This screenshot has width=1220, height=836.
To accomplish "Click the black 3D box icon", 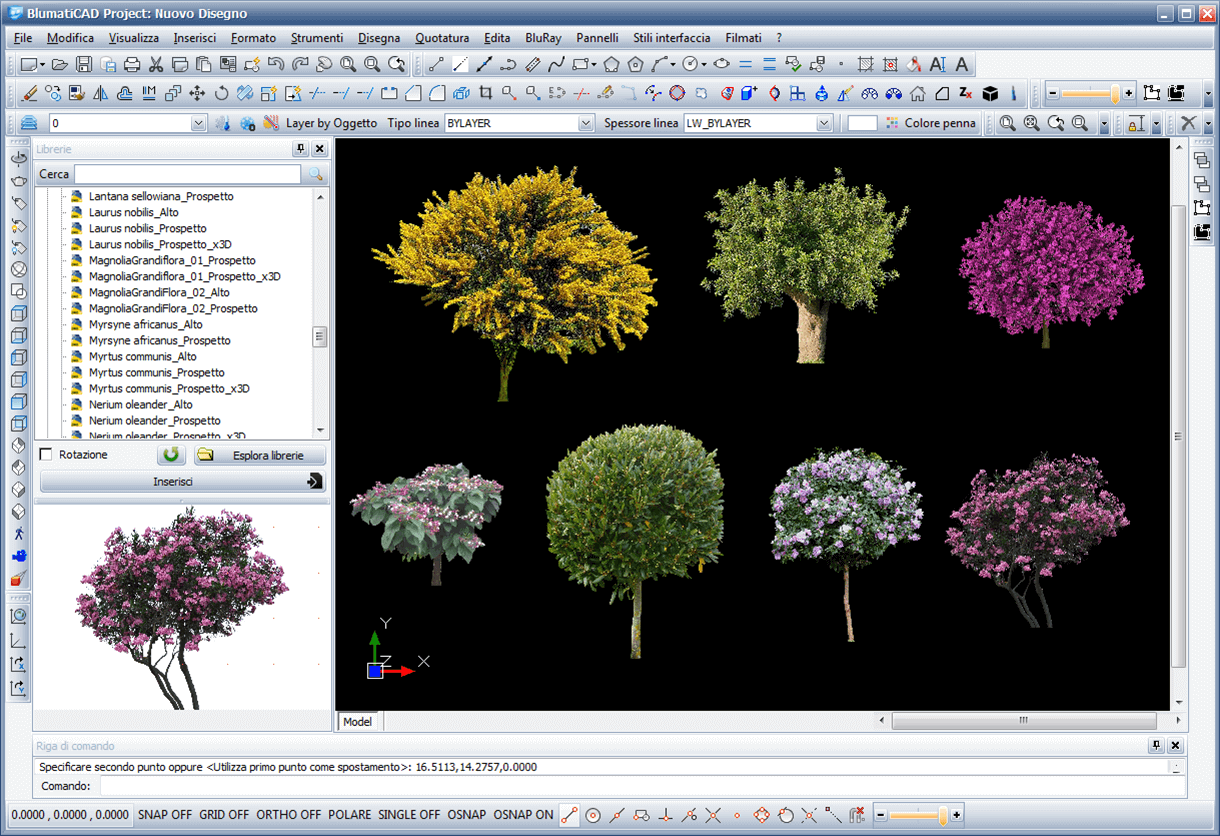I will (990, 94).
